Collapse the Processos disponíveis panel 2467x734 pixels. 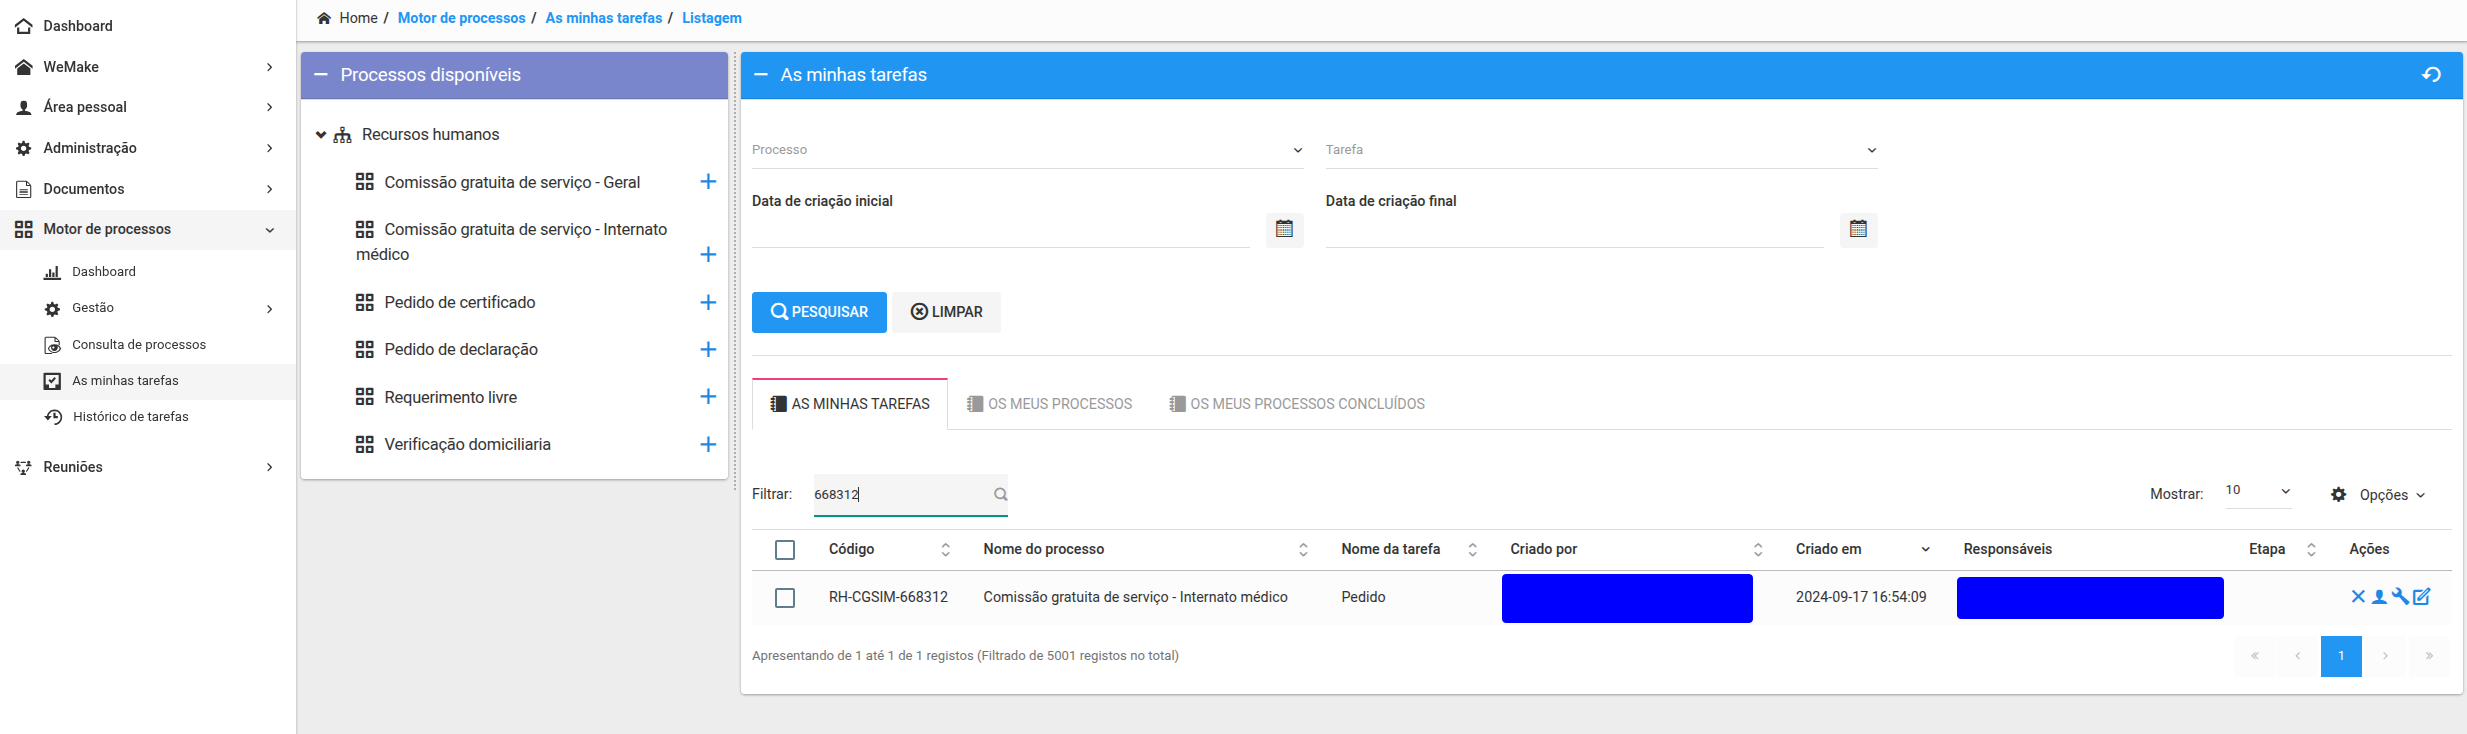click(321, 75)
